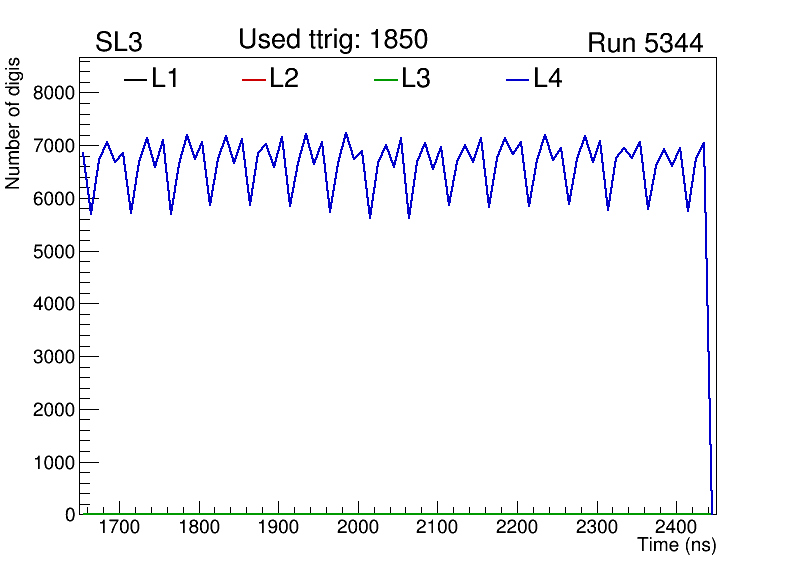Viewport: 796px width, 572px height.
Task: Click the blue L4 legend line sample
Action: (517, 80)
